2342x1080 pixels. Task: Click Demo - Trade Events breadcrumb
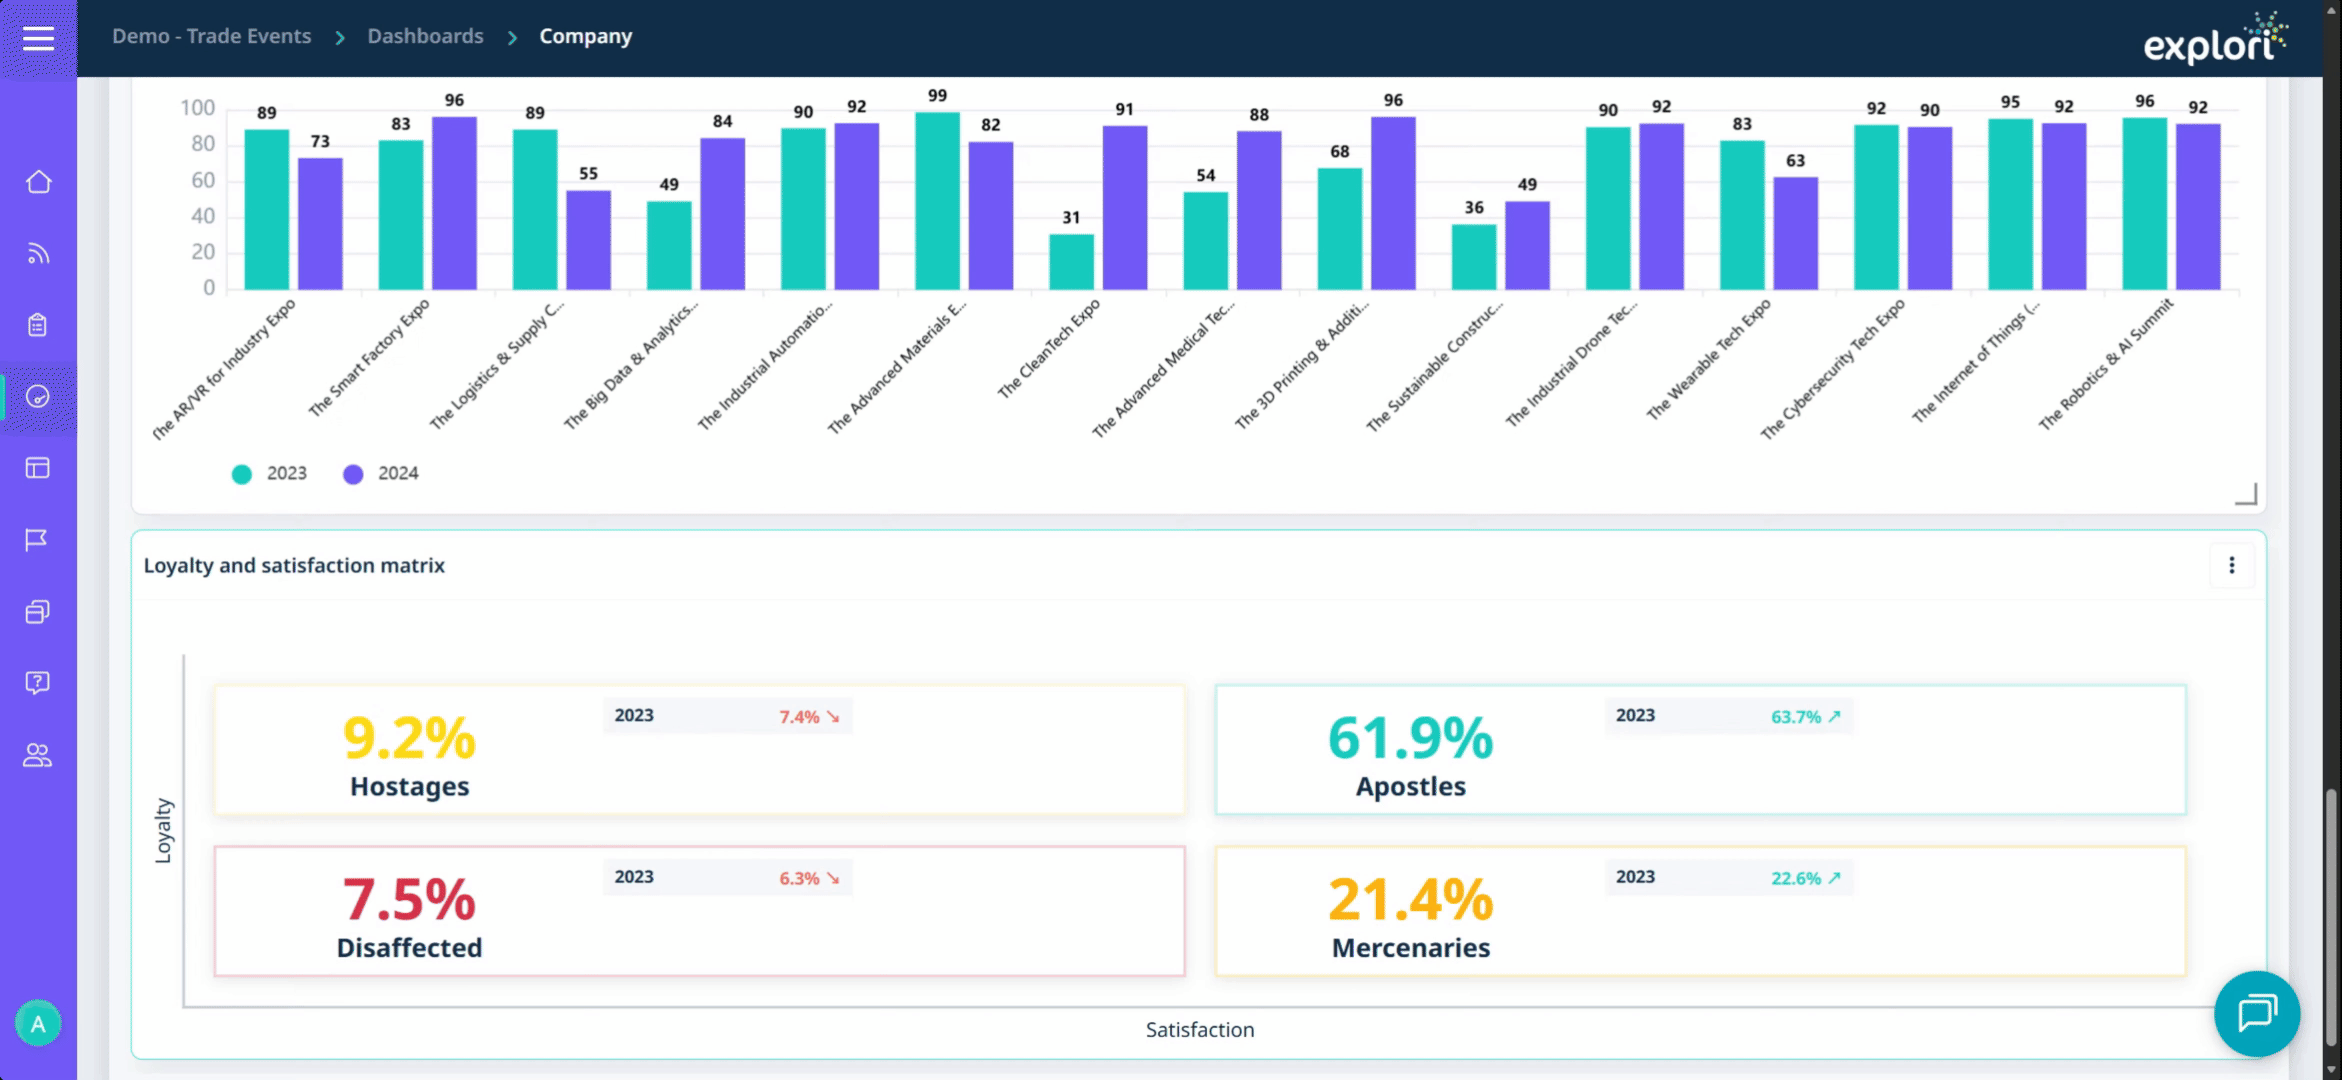pyautogui.click(x=211, y=36)
